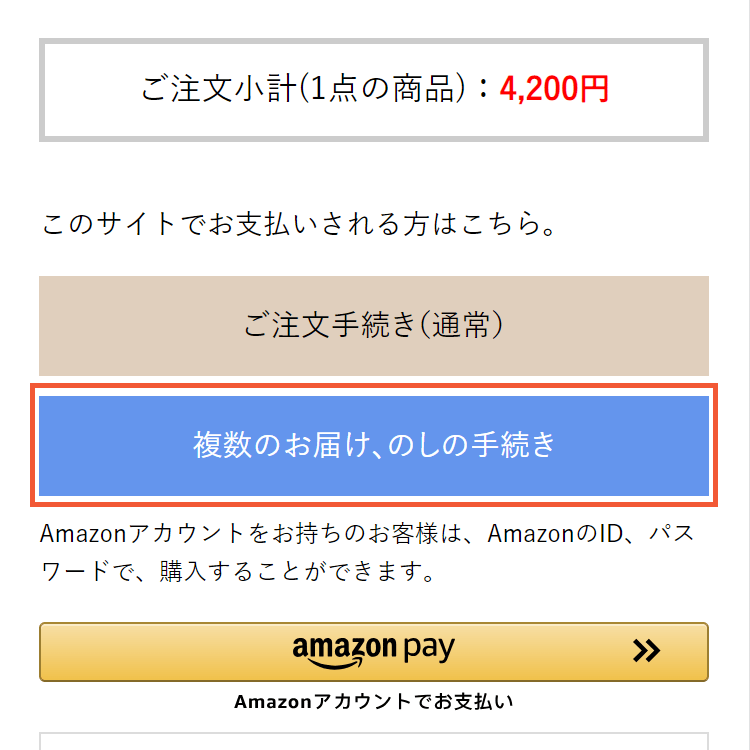The height and width of the screenshot is (750, 750).
Task: Click the Amazonアカウントでお支払い caption
Action: (374, 701)
